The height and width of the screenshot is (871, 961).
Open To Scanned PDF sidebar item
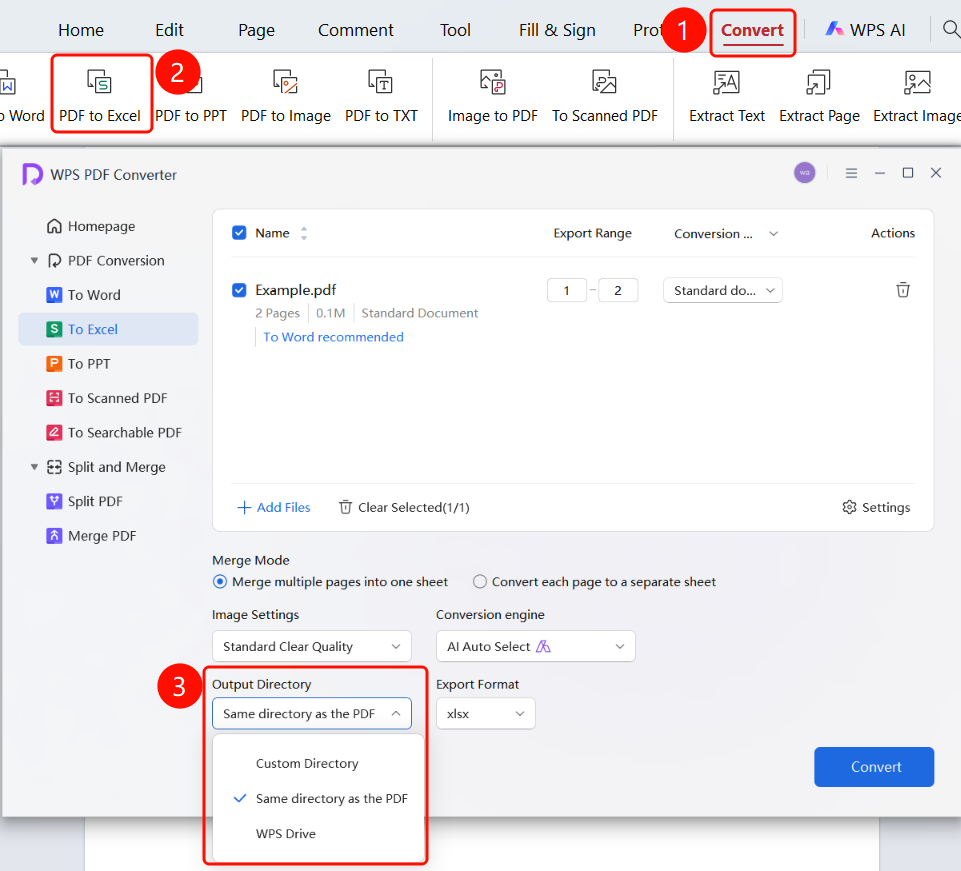108,398
